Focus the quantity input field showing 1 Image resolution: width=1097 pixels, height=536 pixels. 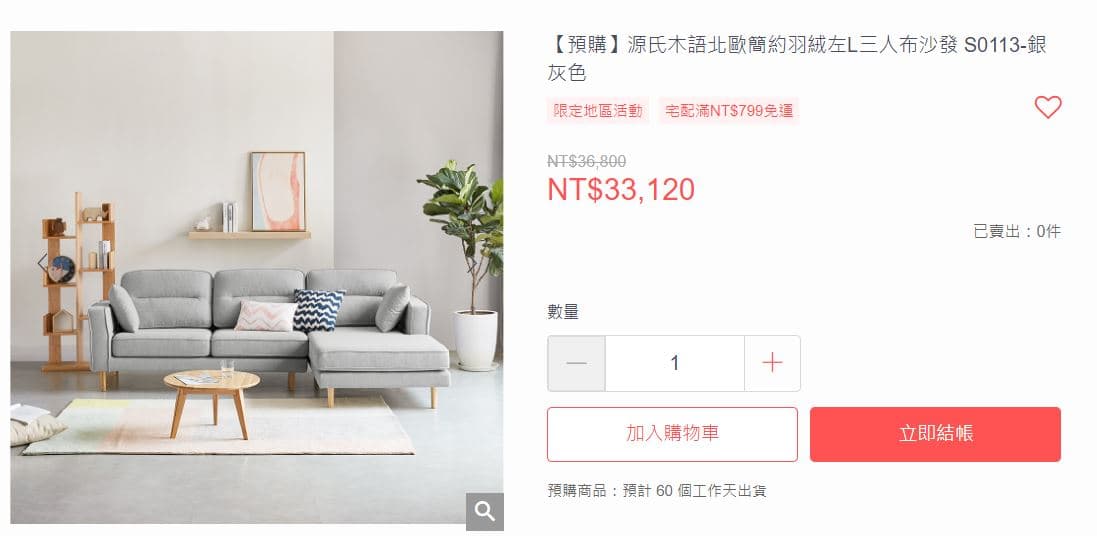674,363
